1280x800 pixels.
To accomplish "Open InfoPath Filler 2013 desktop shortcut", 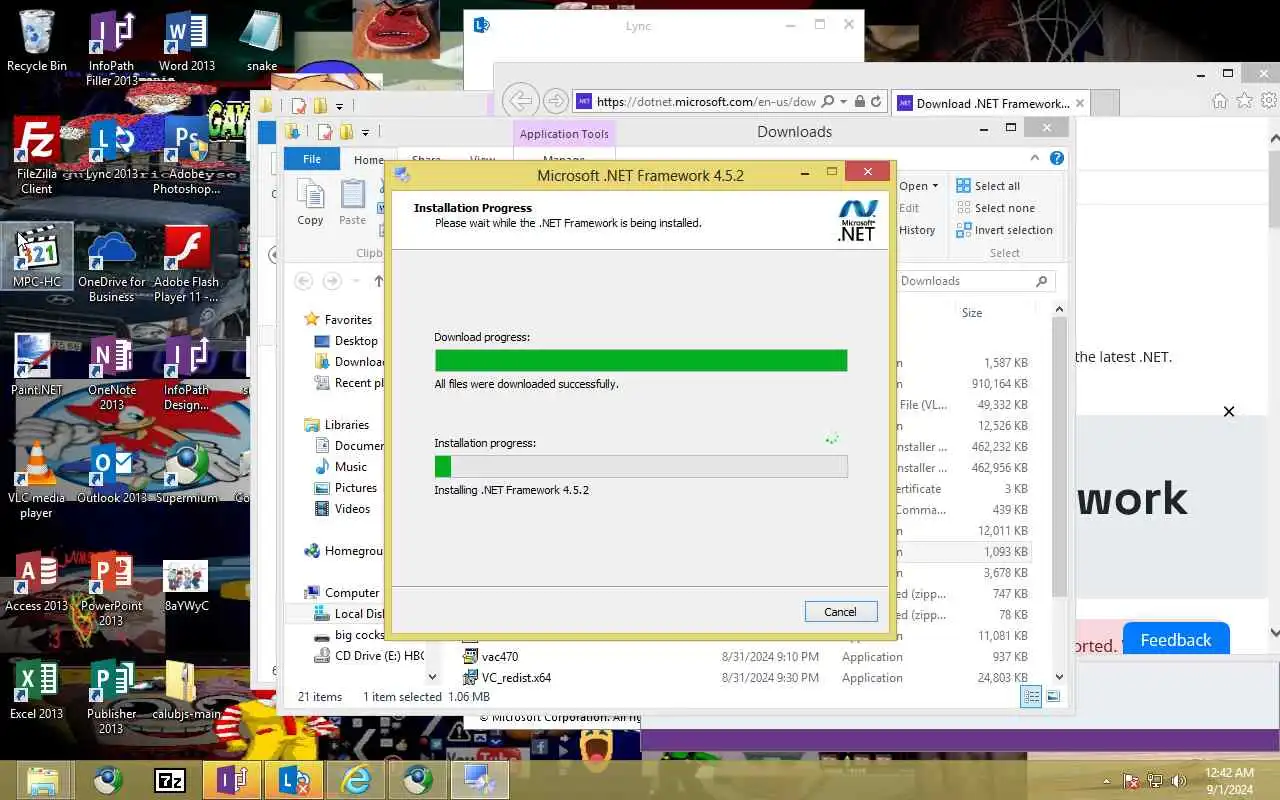I will [x=111, y=47].
